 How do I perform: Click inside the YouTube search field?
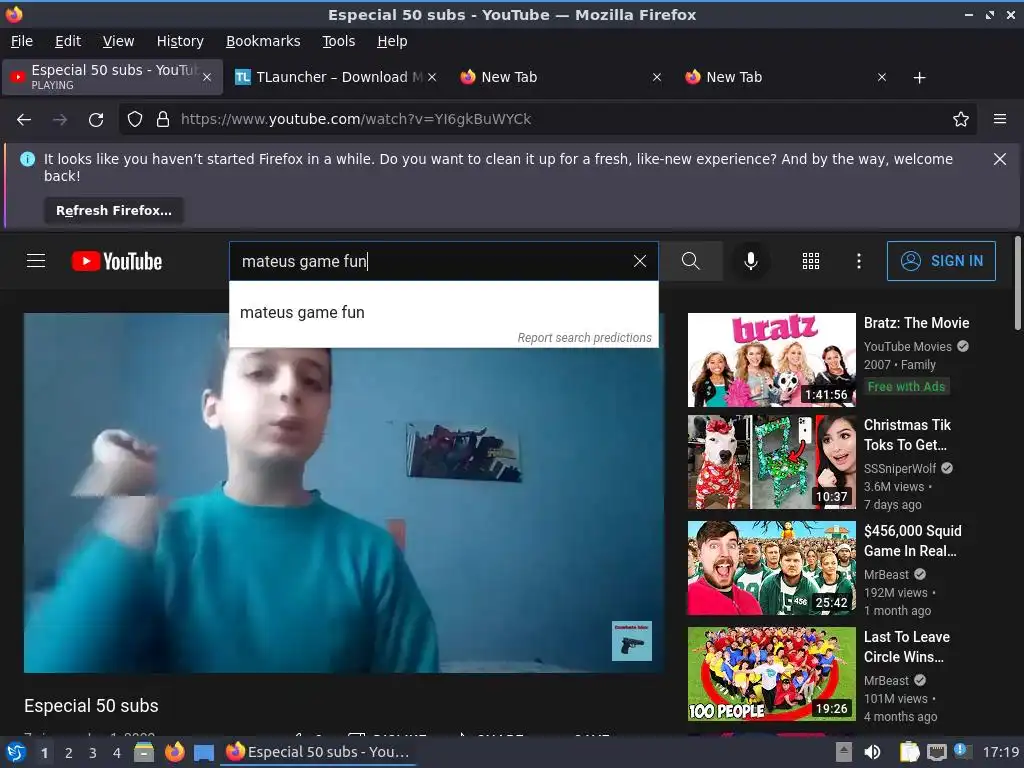[431, 261]
